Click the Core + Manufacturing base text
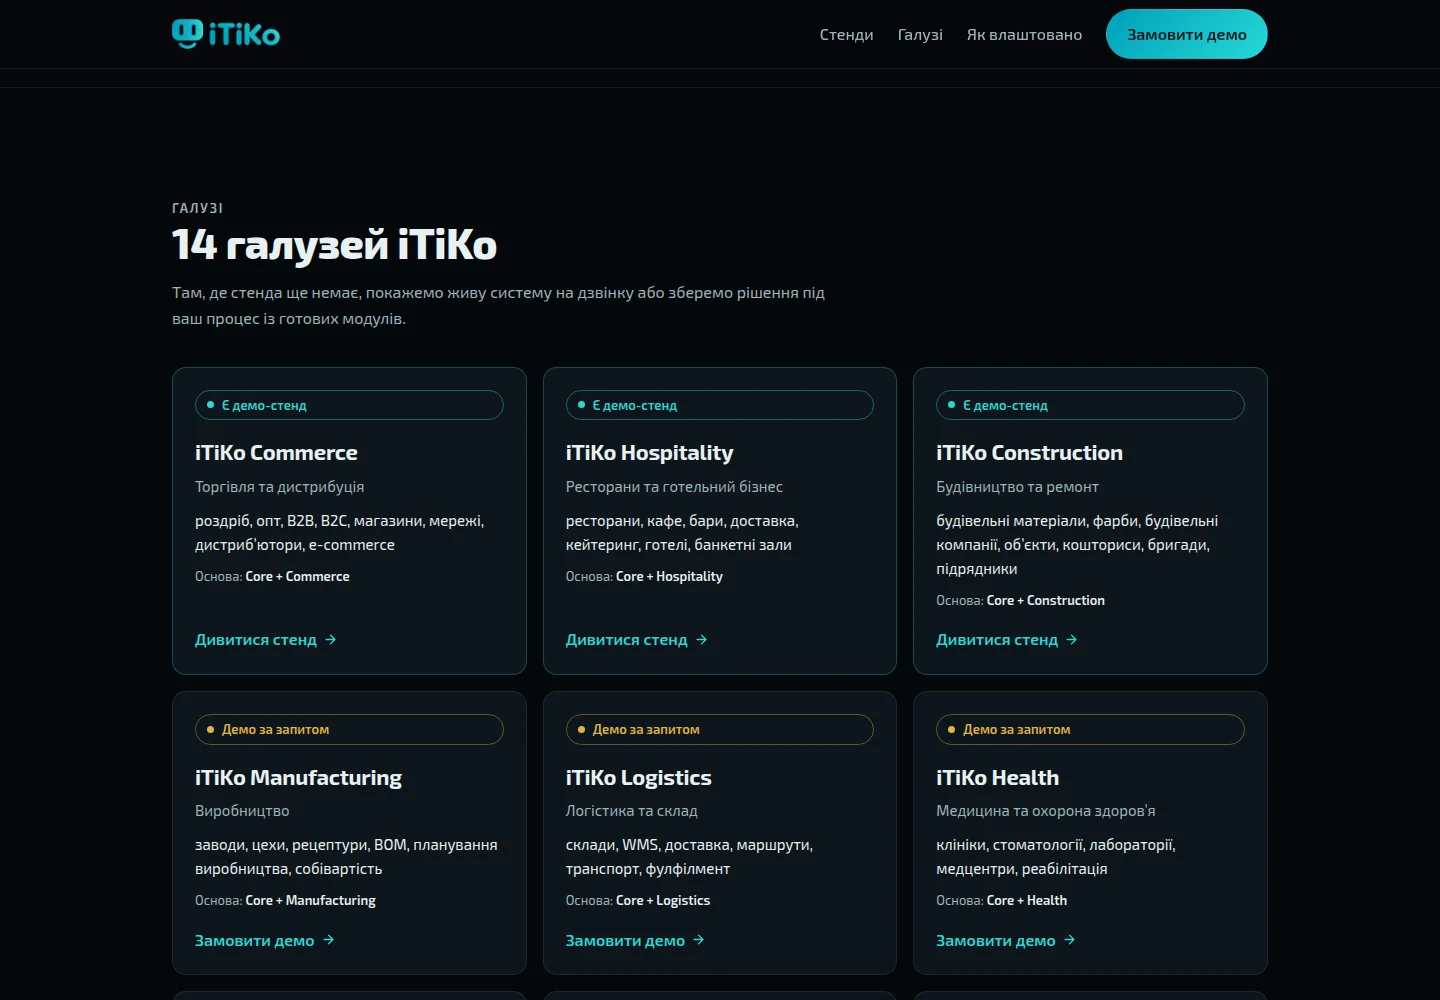 pos(310,901)
